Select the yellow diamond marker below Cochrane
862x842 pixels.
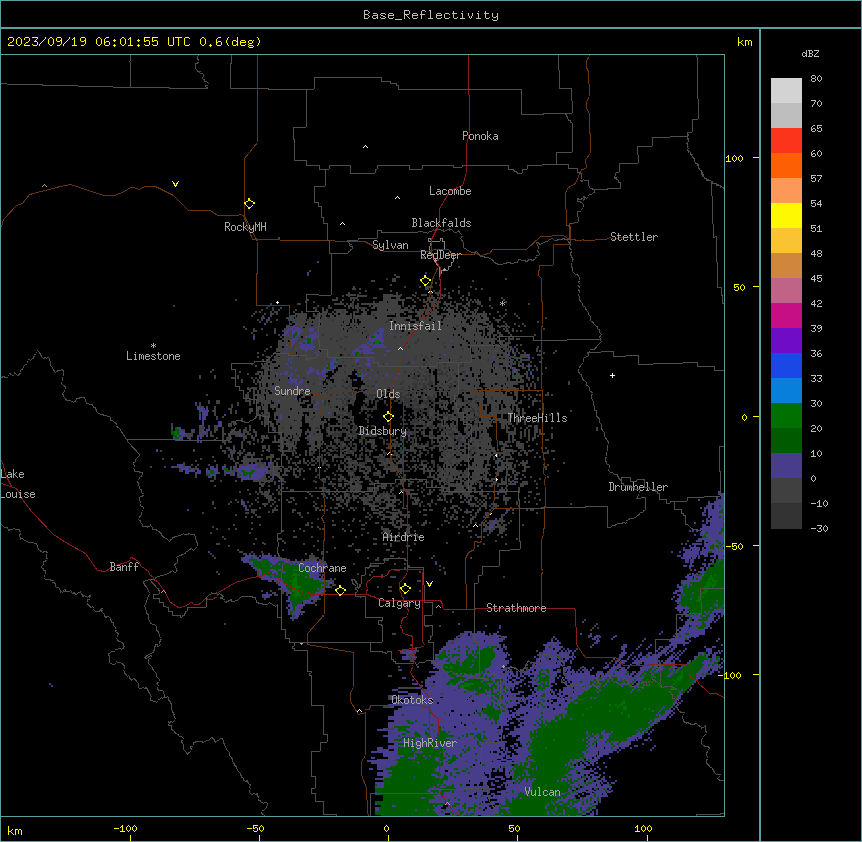[x=340, y=590]
